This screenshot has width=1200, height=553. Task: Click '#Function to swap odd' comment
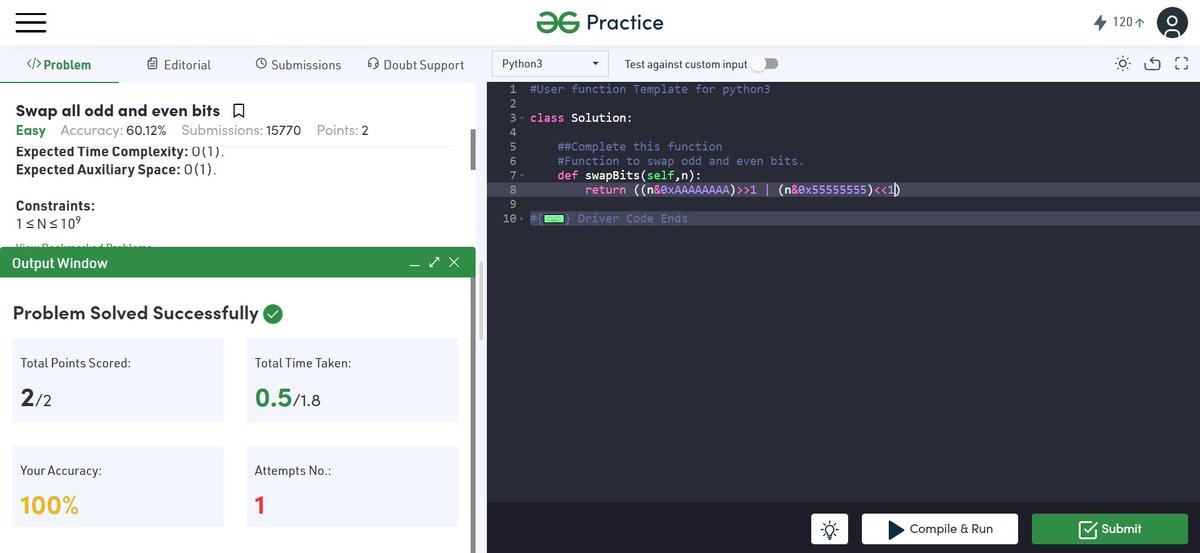(x=680, y=161)
